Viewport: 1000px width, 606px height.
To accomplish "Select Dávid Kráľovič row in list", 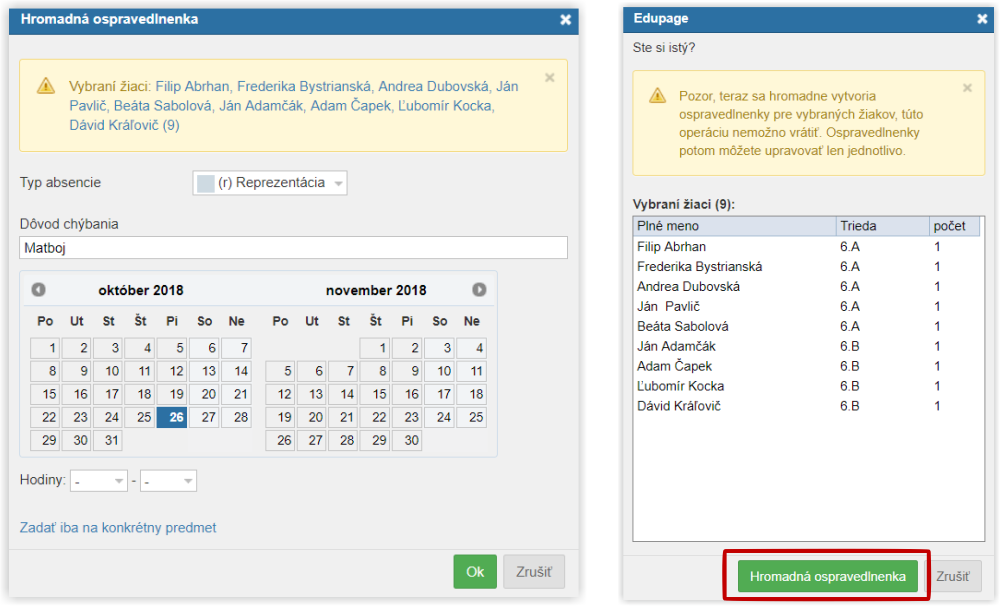I will point(807,406).
